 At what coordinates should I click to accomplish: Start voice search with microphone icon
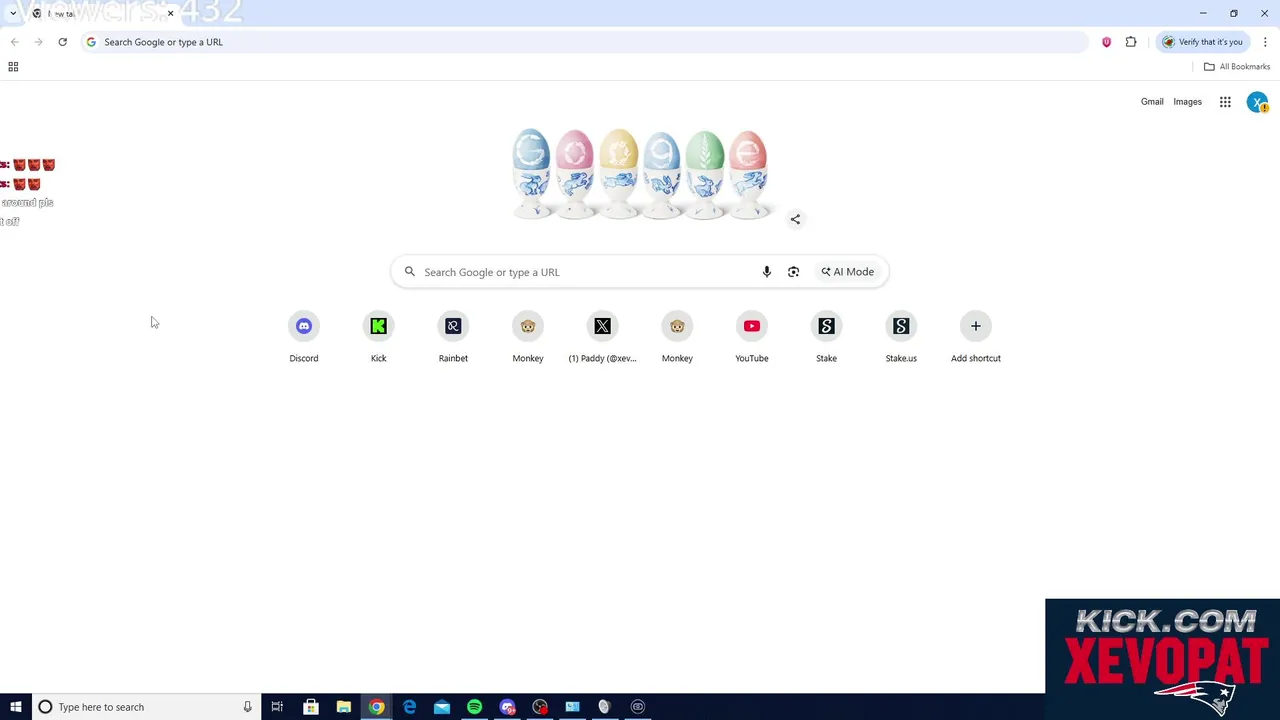click(767, 272)
